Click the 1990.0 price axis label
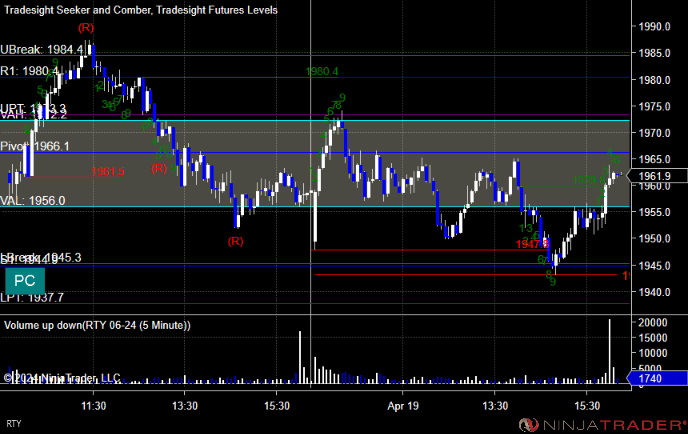Image resolution: width=688 pixels, height=434 pixels. (x=654, y=27)
